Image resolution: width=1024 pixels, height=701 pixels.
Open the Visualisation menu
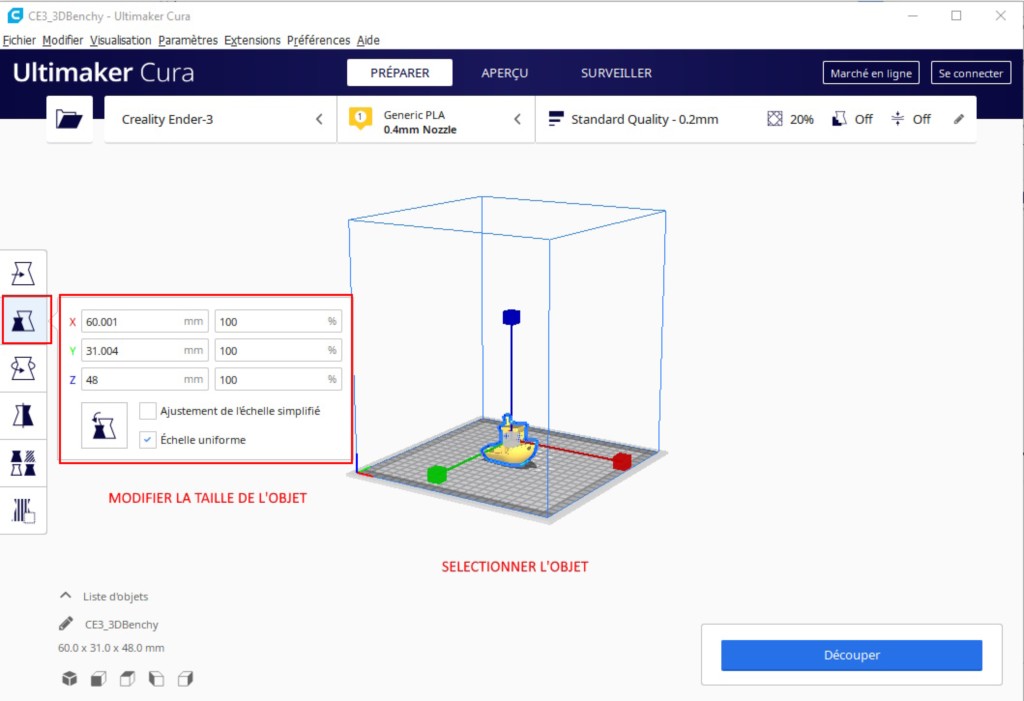[x=120, y=40]
